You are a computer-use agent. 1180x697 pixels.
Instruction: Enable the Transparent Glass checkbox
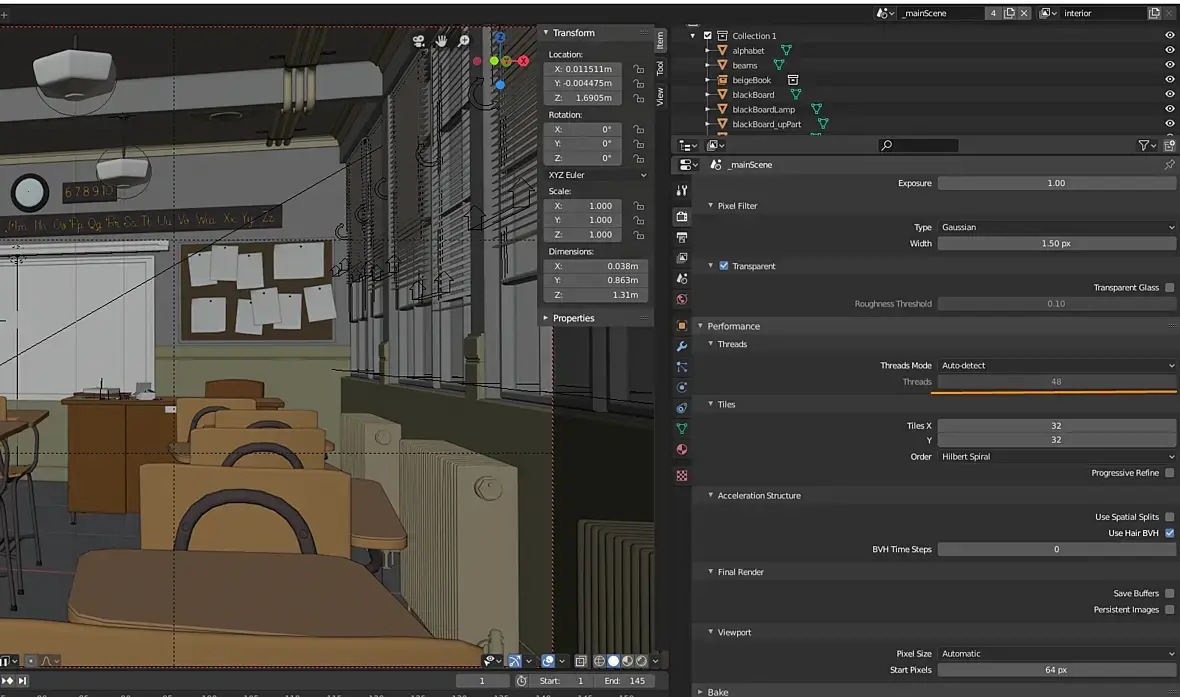[x=1169, y=288]
